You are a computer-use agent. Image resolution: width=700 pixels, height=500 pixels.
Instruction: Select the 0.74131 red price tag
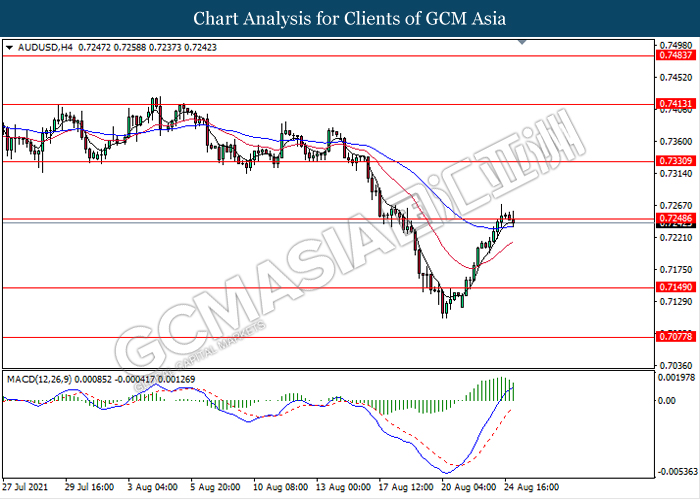tap(673, 103)
